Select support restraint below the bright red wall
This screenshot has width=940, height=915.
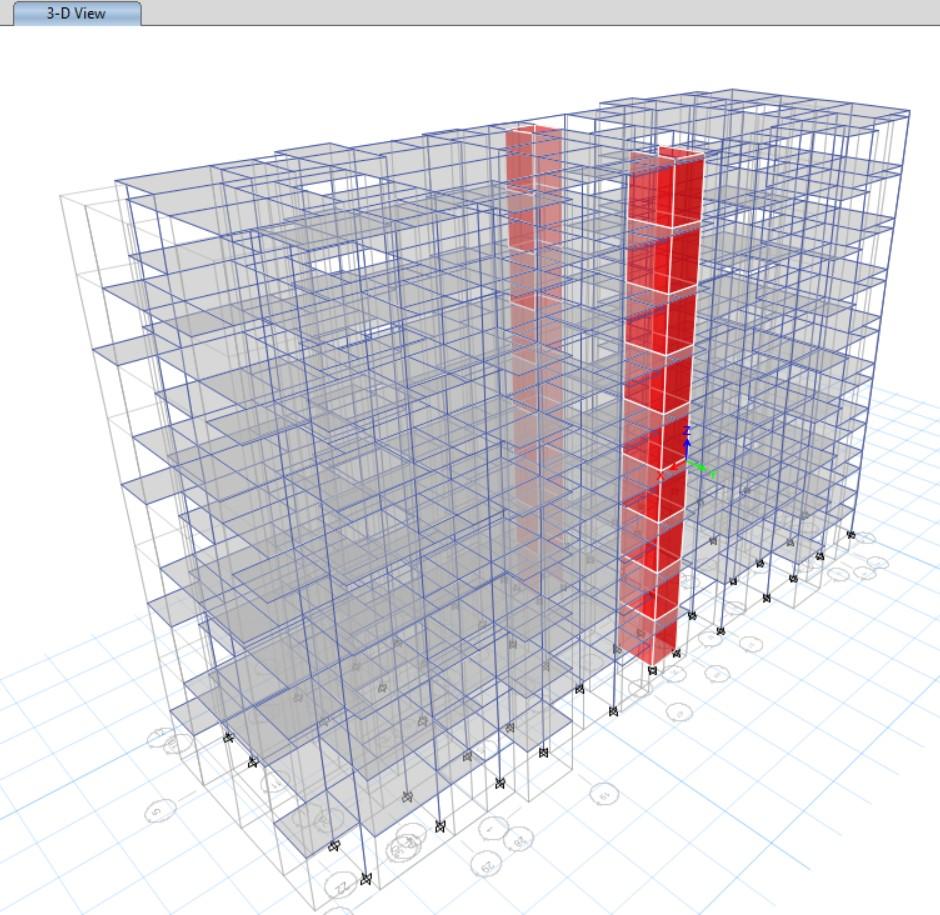click(652, 670)
